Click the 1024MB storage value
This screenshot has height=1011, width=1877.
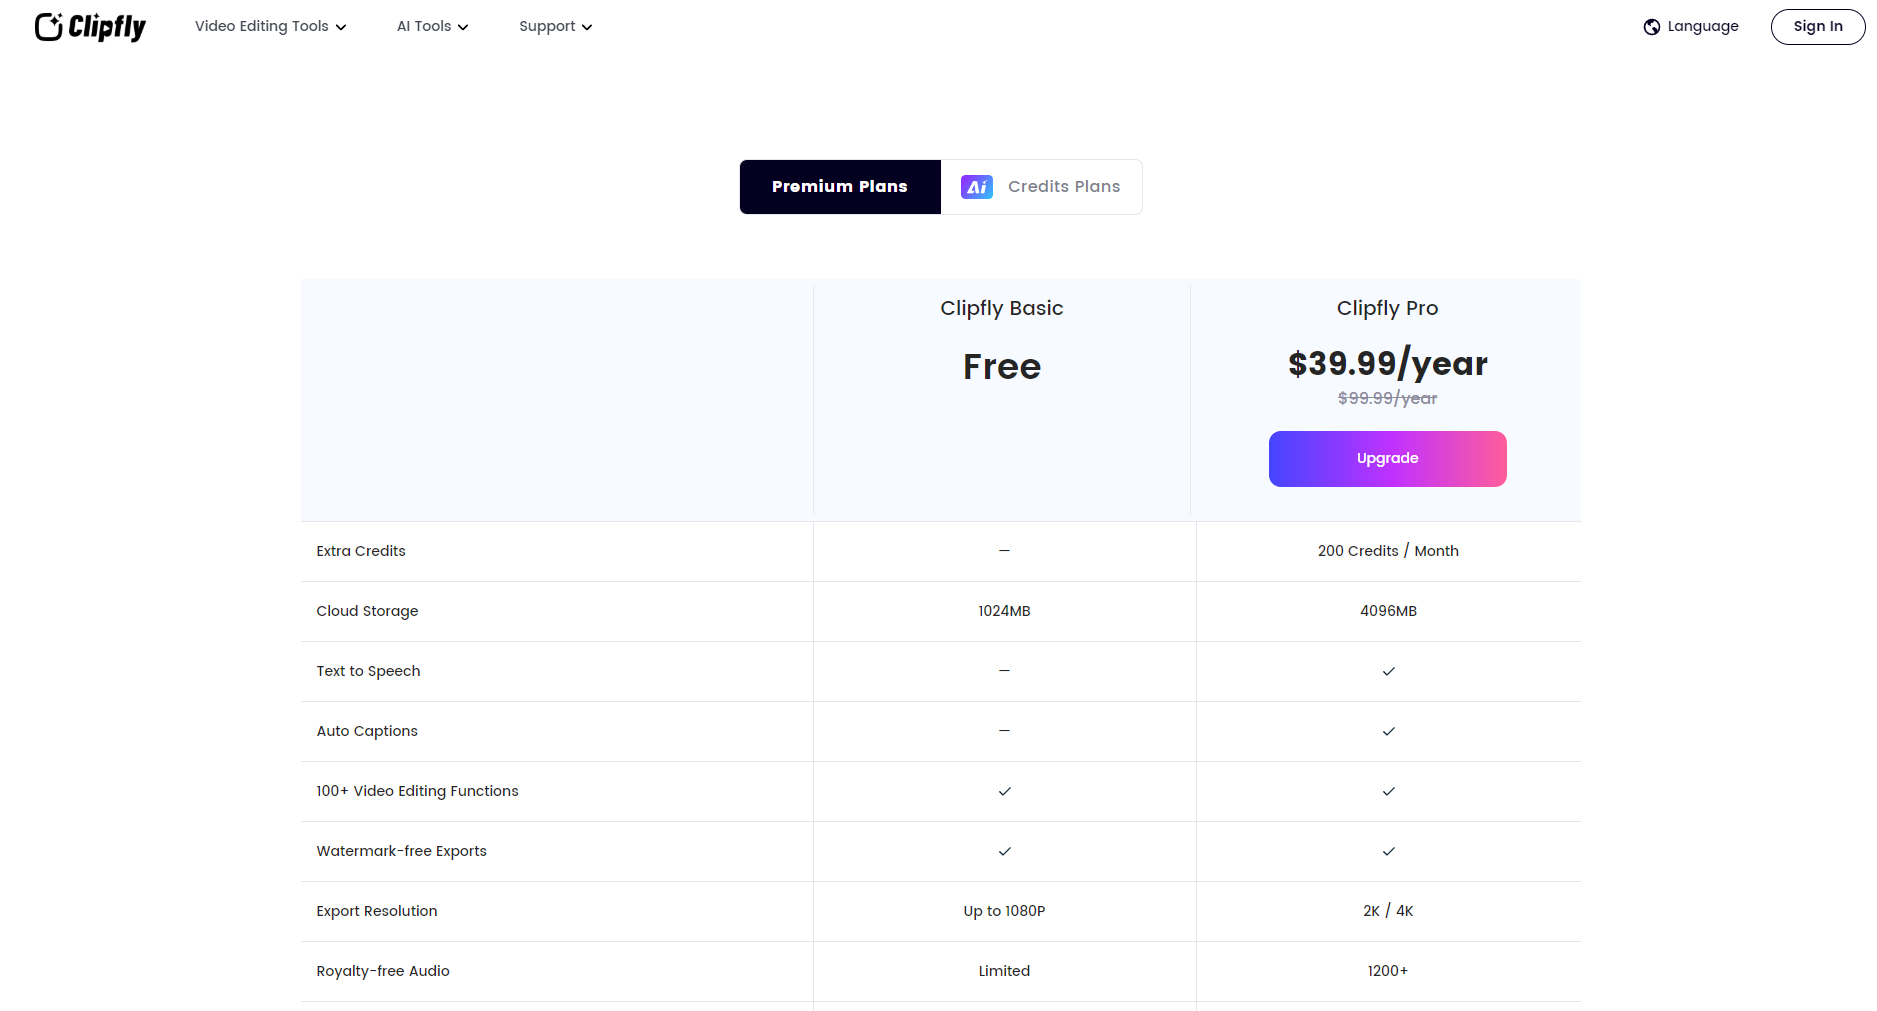coord(1004,611)
